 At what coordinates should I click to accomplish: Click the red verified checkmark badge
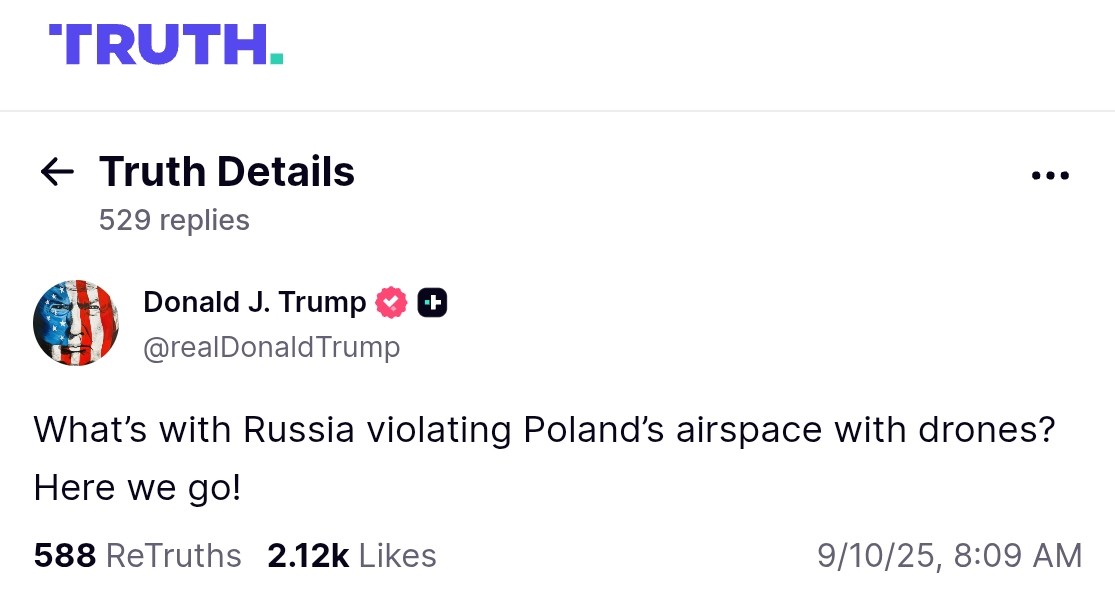(391, 302)
